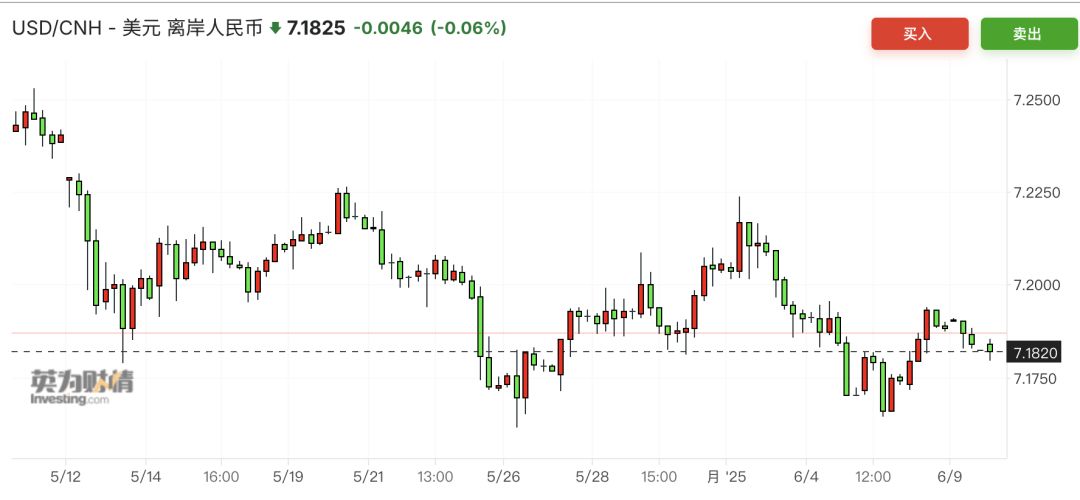
Task: Click the -0.0046 price change value
Action: [x=388, y=29]
